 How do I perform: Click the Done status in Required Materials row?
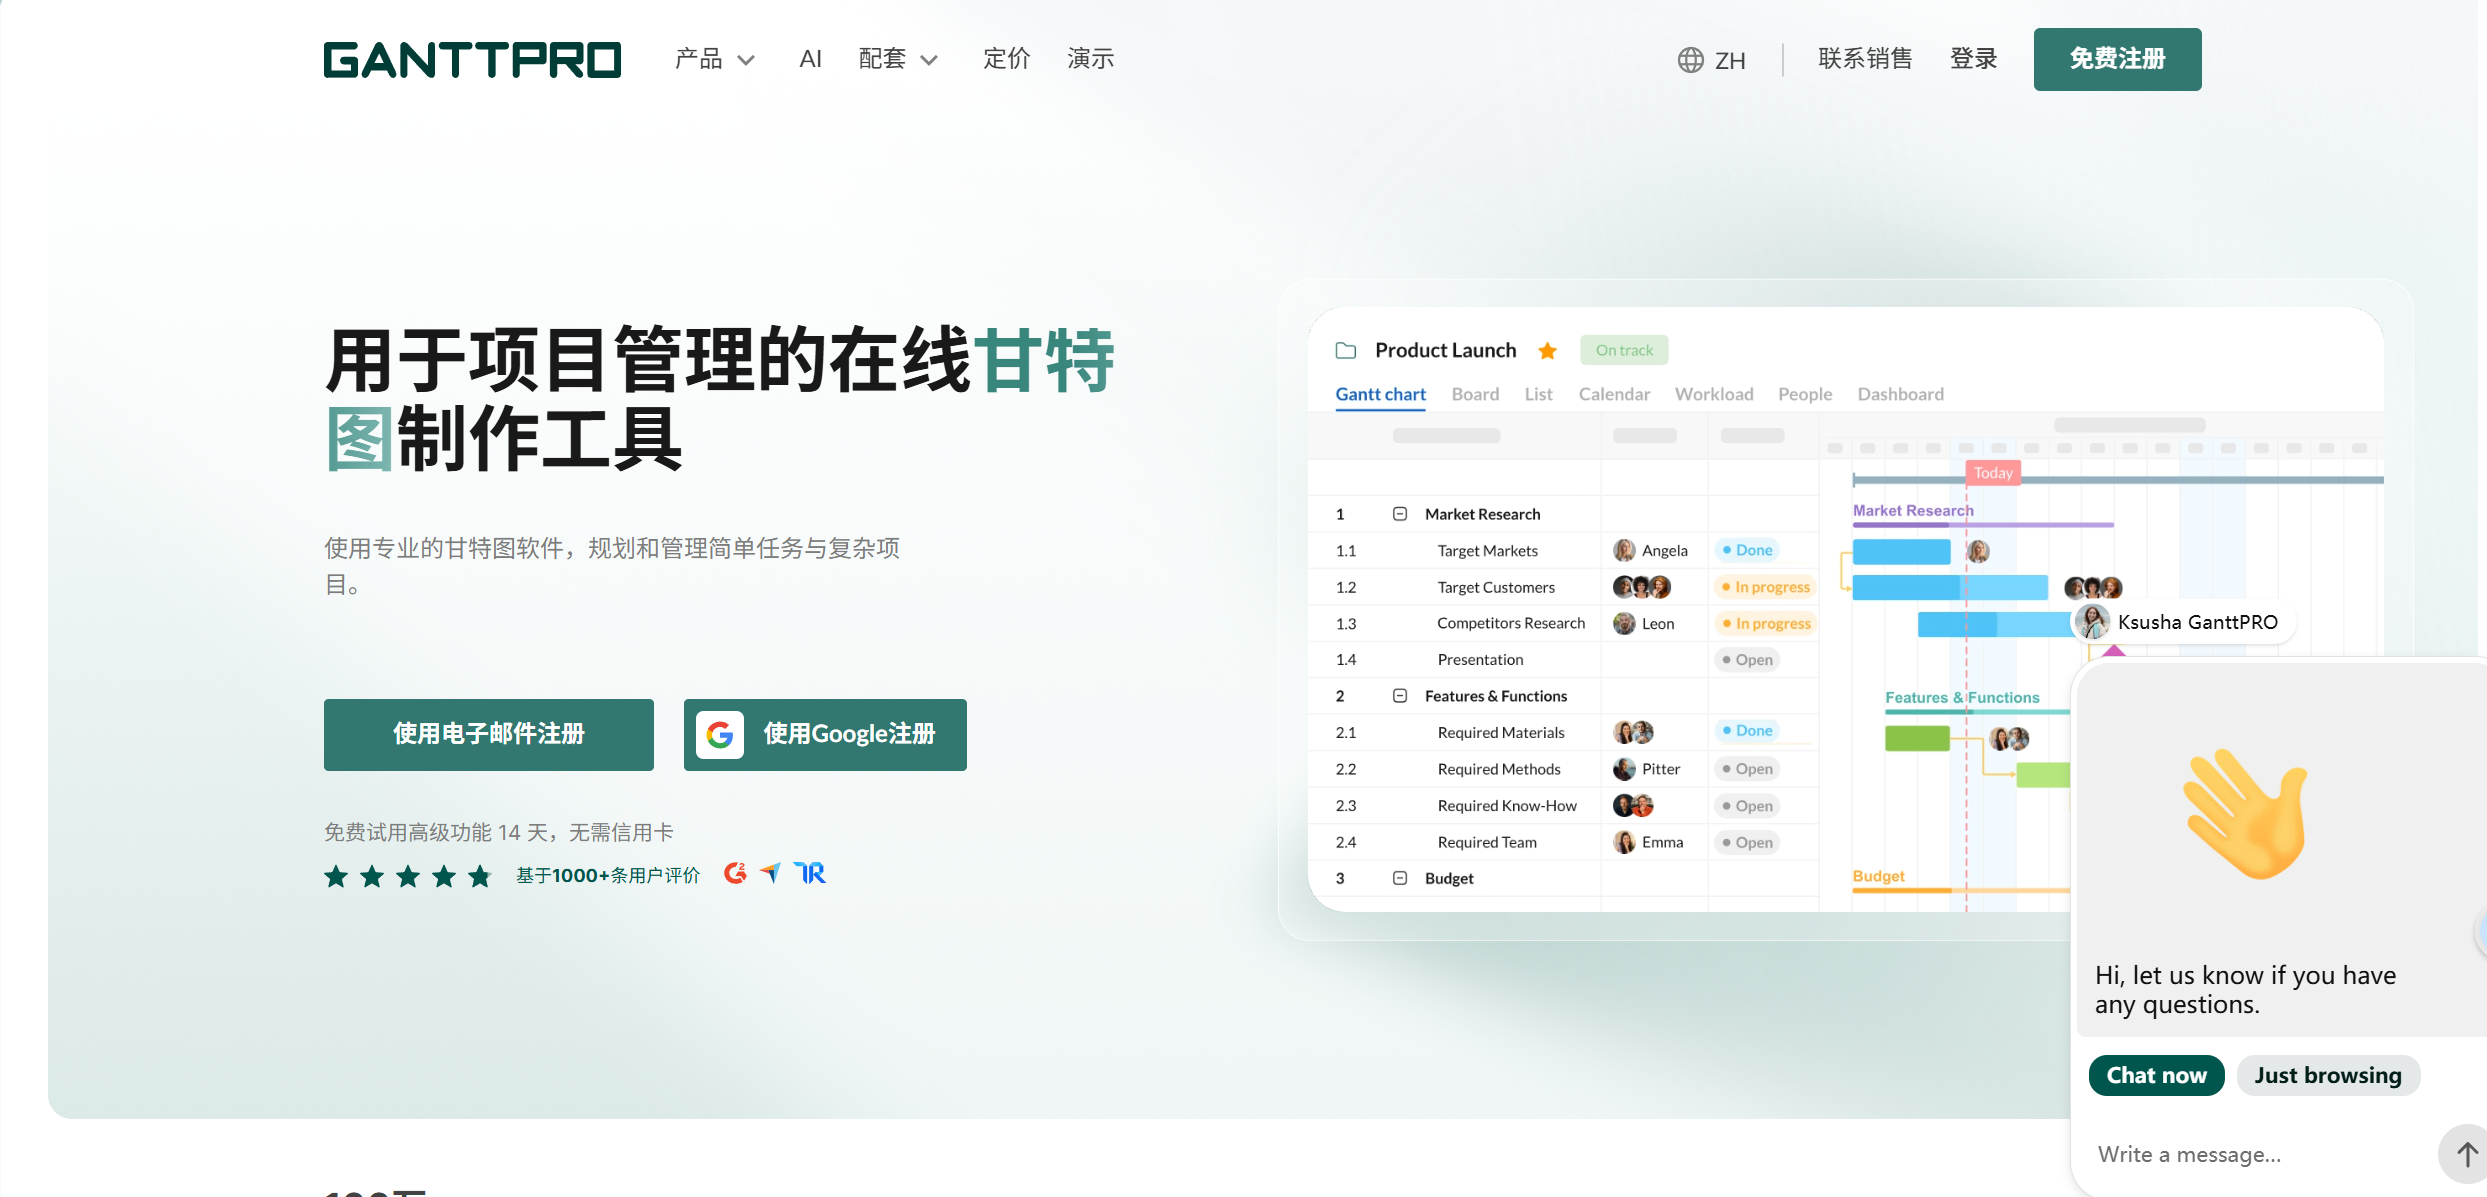[x=1747, y=731]
